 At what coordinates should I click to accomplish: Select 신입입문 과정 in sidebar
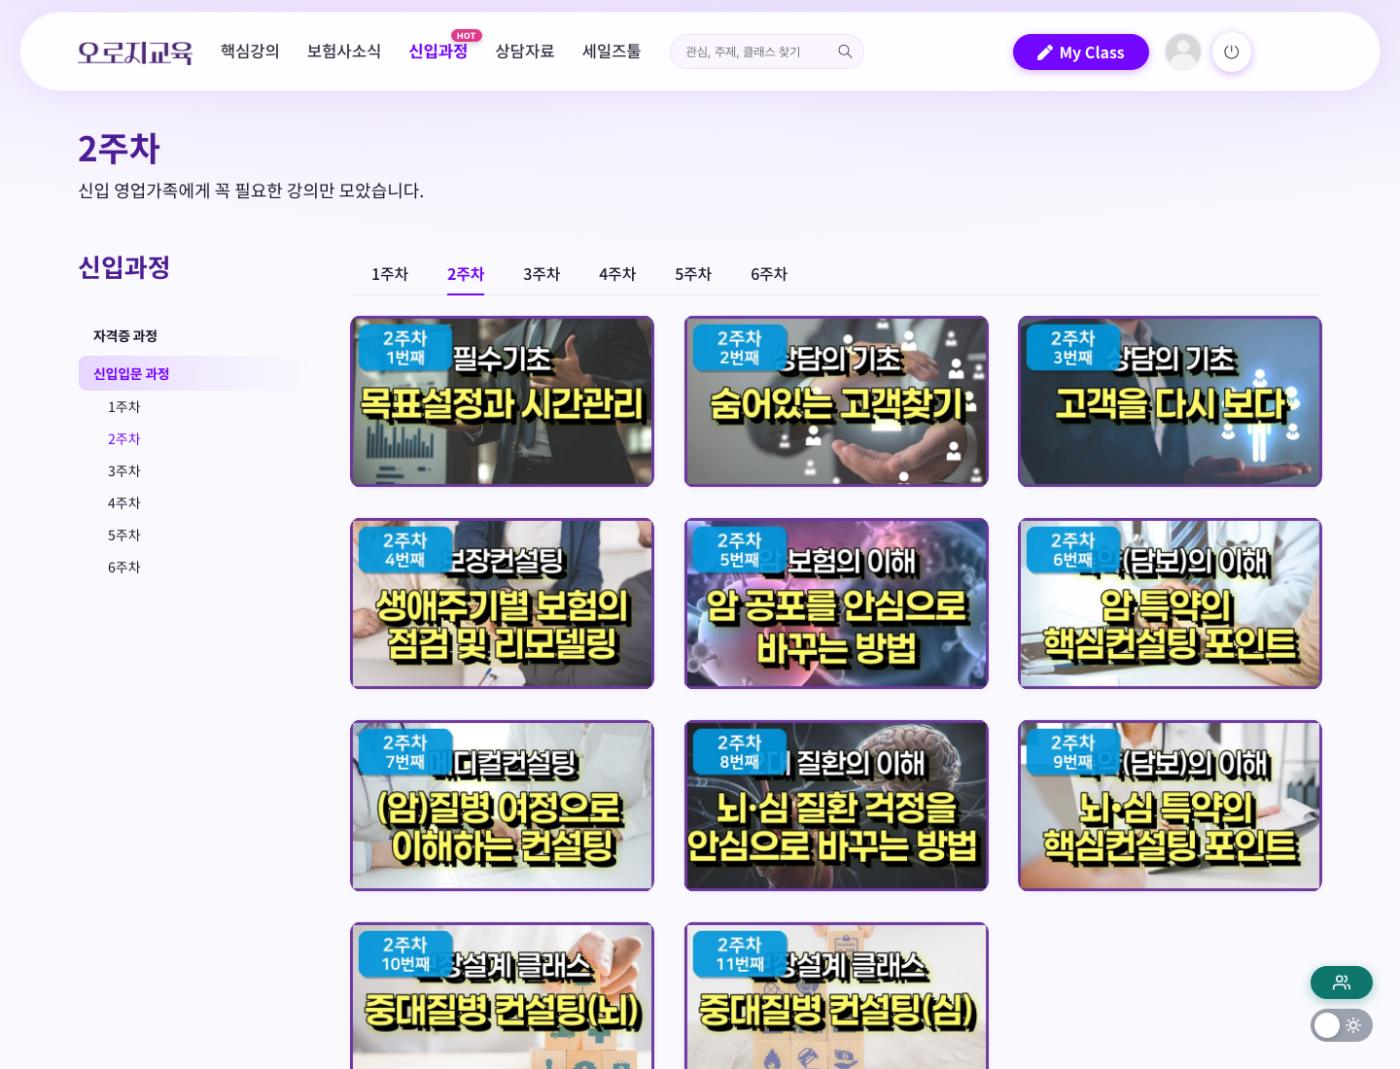tap(190, 374)
